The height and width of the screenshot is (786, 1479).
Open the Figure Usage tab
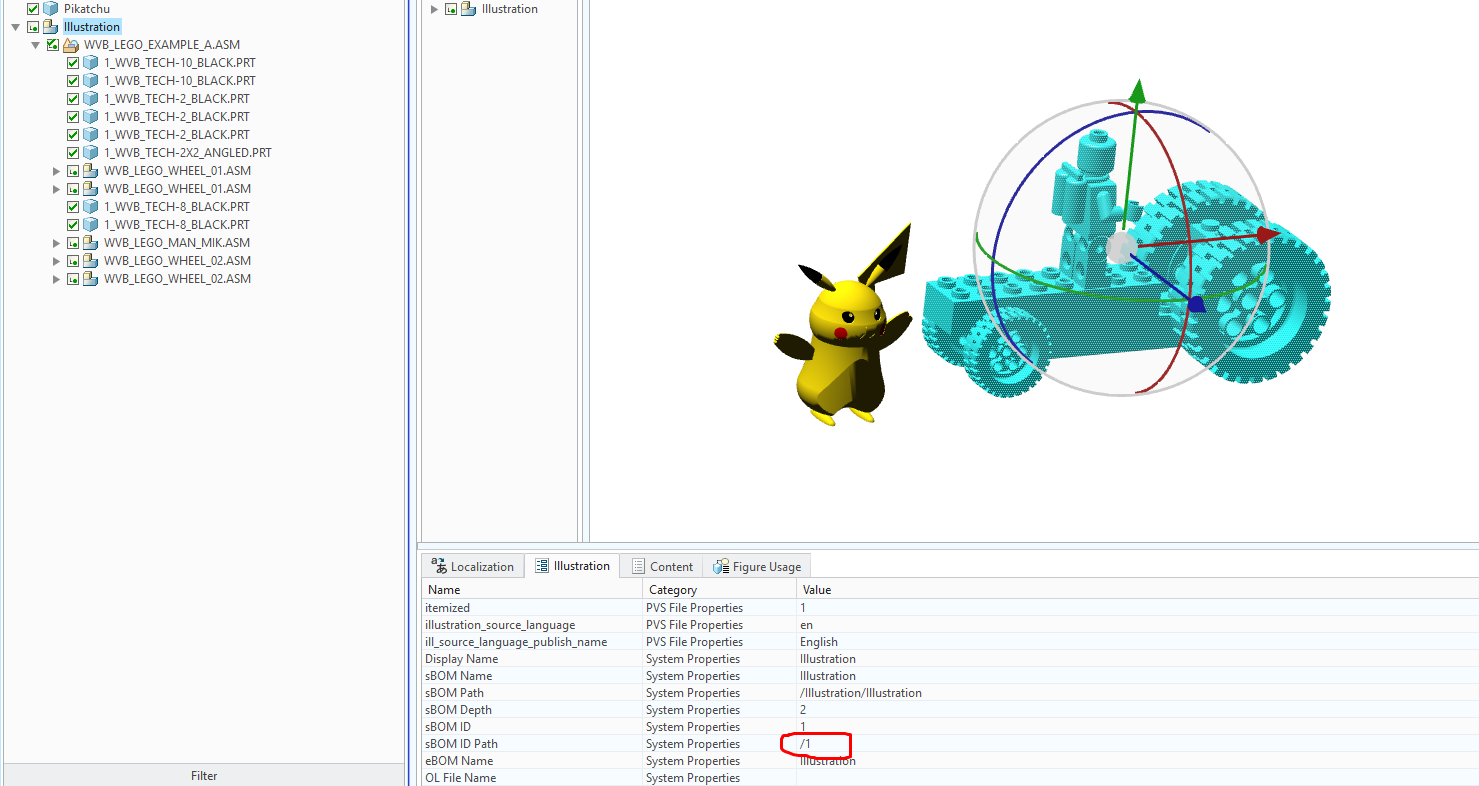click(757, 566)
